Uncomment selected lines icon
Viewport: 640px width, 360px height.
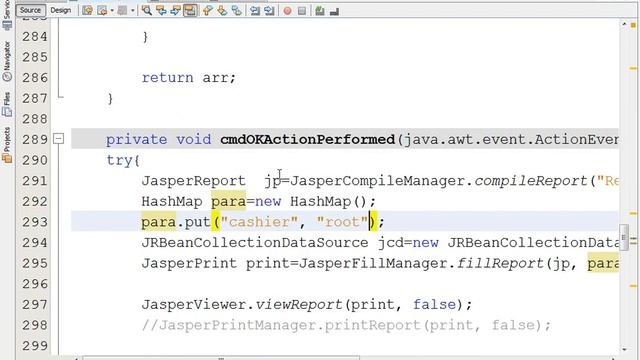click(x=334, y=11)
